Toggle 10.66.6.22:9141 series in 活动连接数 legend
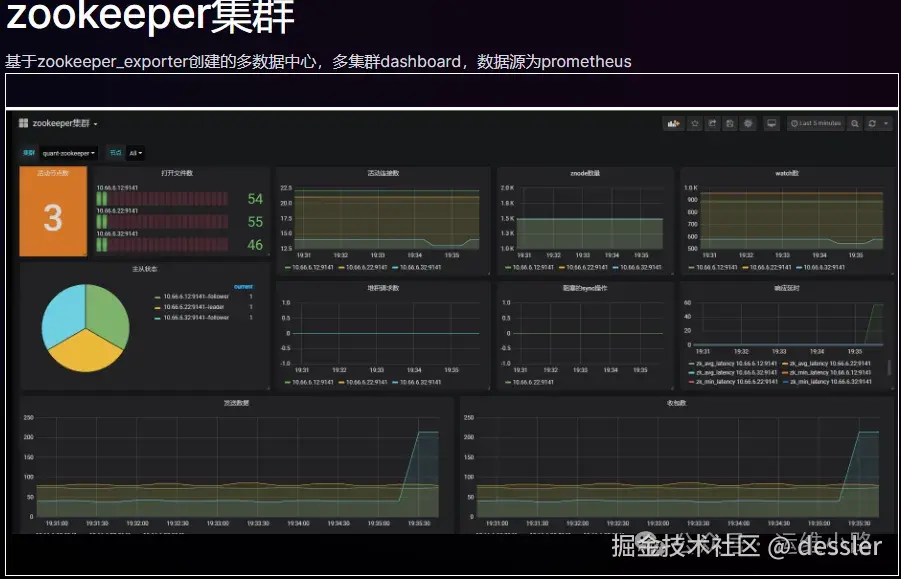The image size is (901, 579). coord(363,268)
